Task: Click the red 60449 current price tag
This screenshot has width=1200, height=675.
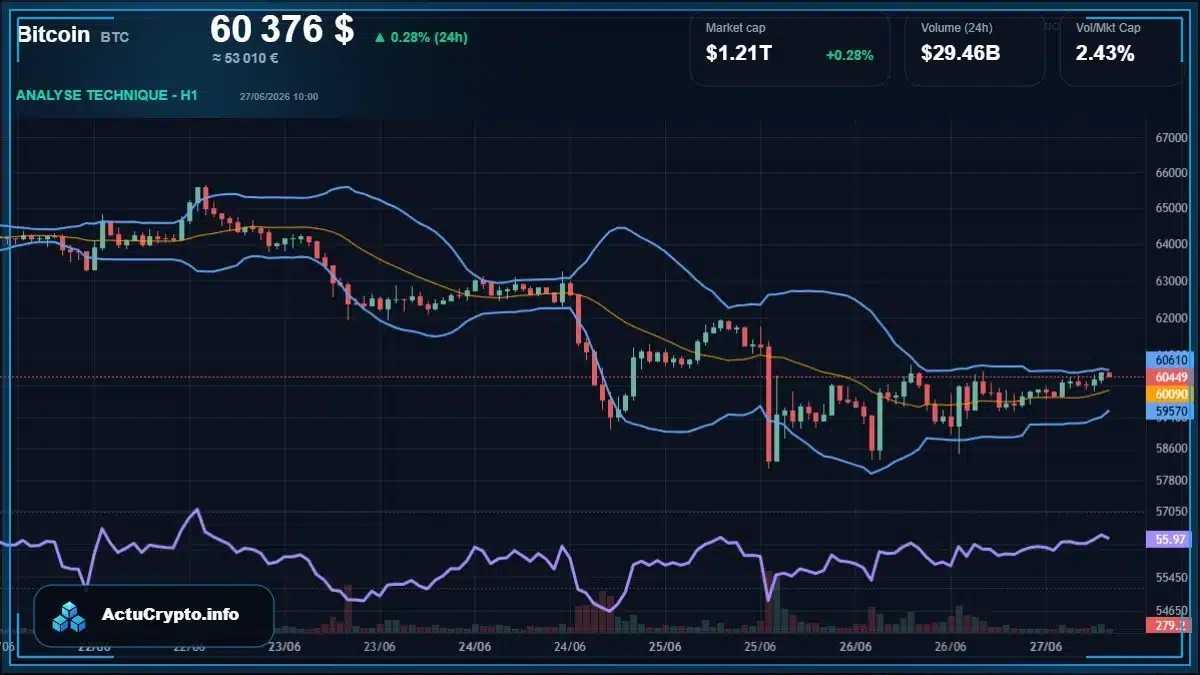Action: click(1171, 377)
